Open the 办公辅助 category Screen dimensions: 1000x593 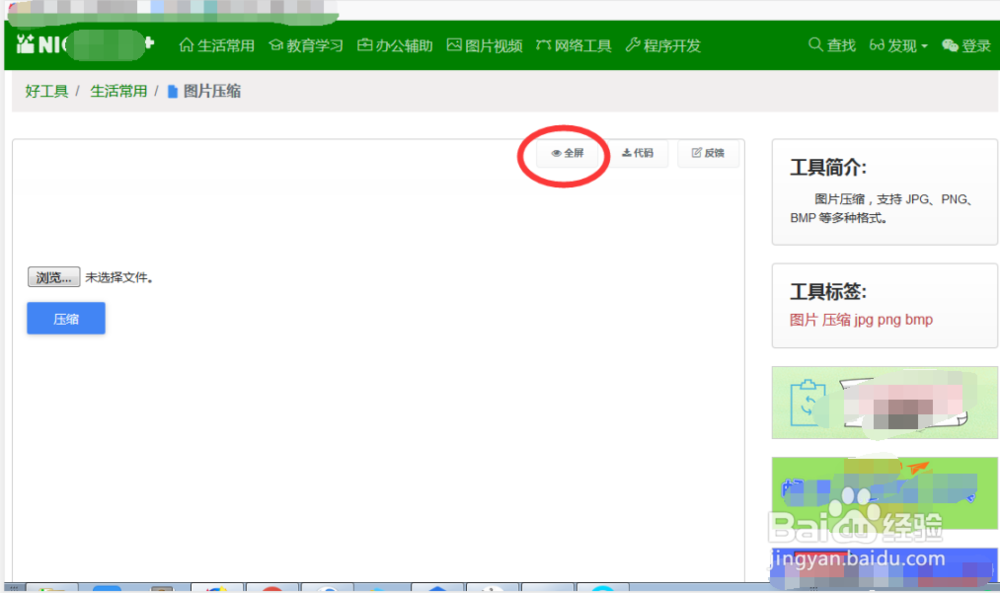[394, 44]
